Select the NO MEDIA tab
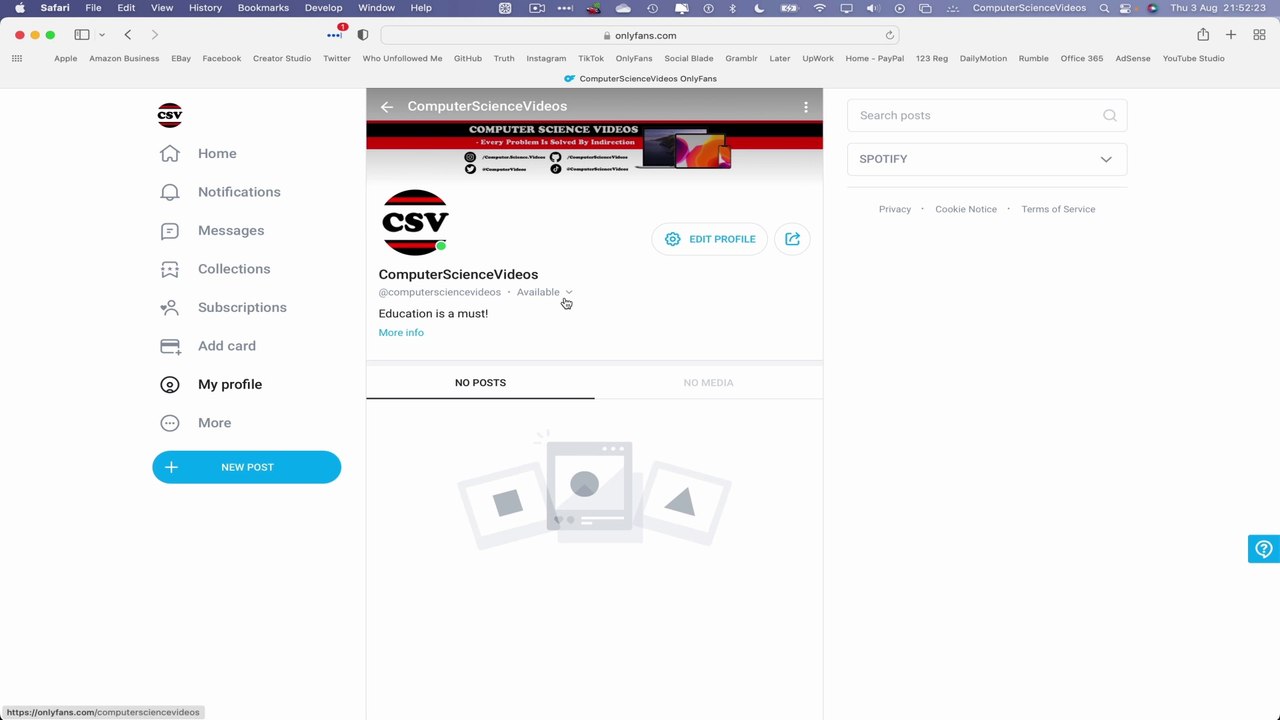This screenshot has width=1280, height=720. (708, 383)
